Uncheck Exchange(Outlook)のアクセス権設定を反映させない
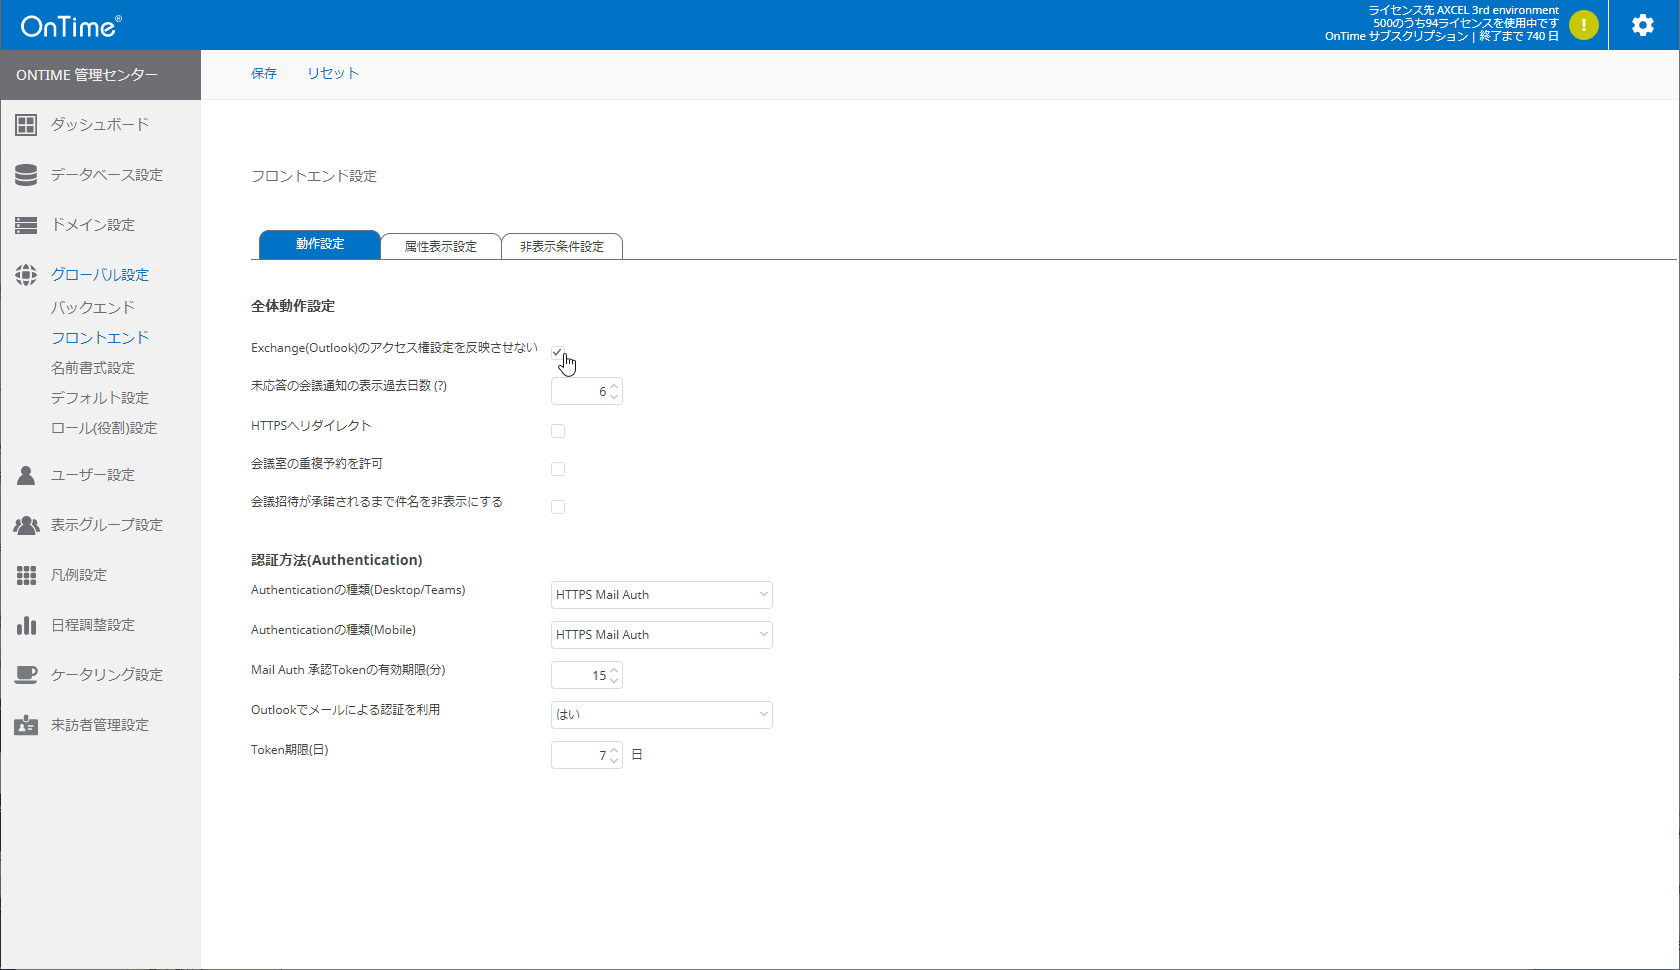This screenshot has height=970, width=1680. point(557,352)
